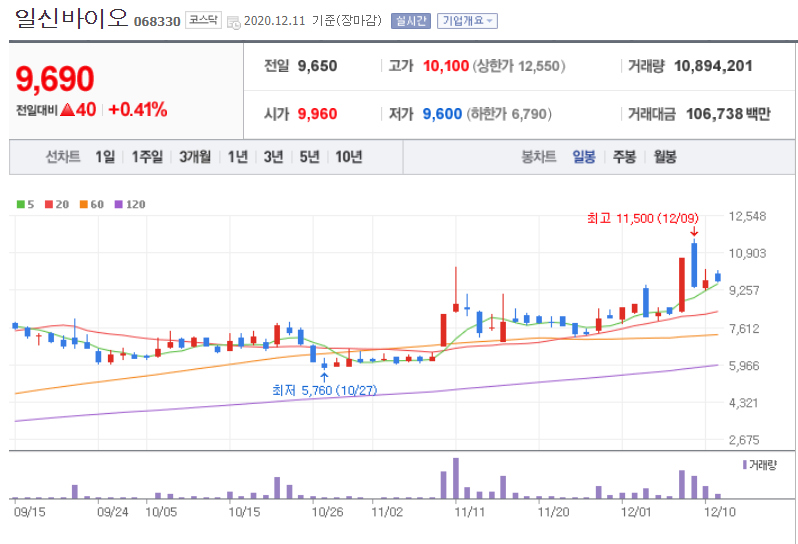The width and height of the screenshot is (798, 544).
Task: Click the +0.41% change value
Action: [137, 109]
